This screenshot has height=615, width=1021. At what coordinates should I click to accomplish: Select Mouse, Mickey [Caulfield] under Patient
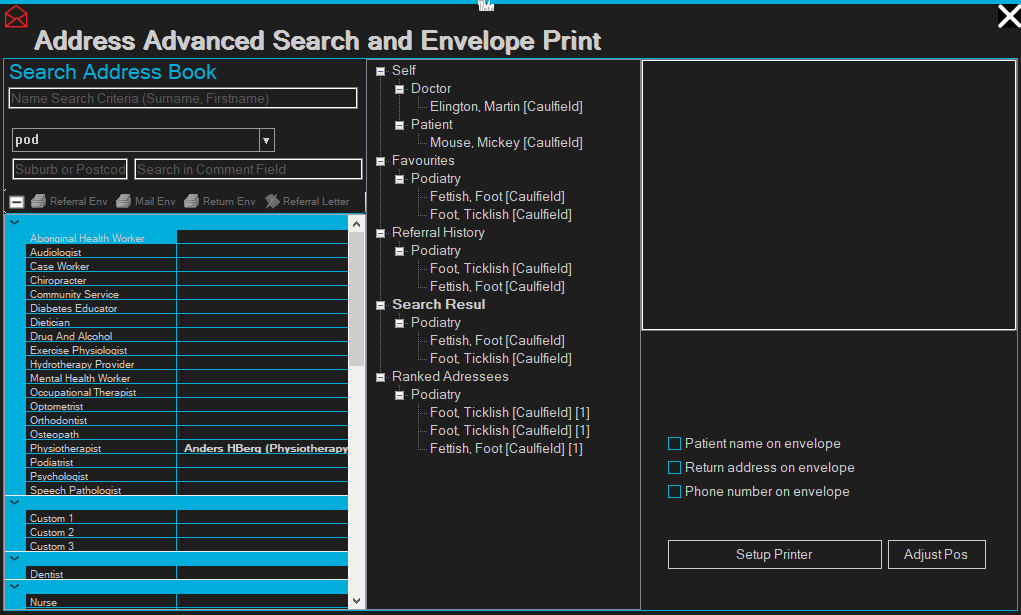(x=505, y=143)
